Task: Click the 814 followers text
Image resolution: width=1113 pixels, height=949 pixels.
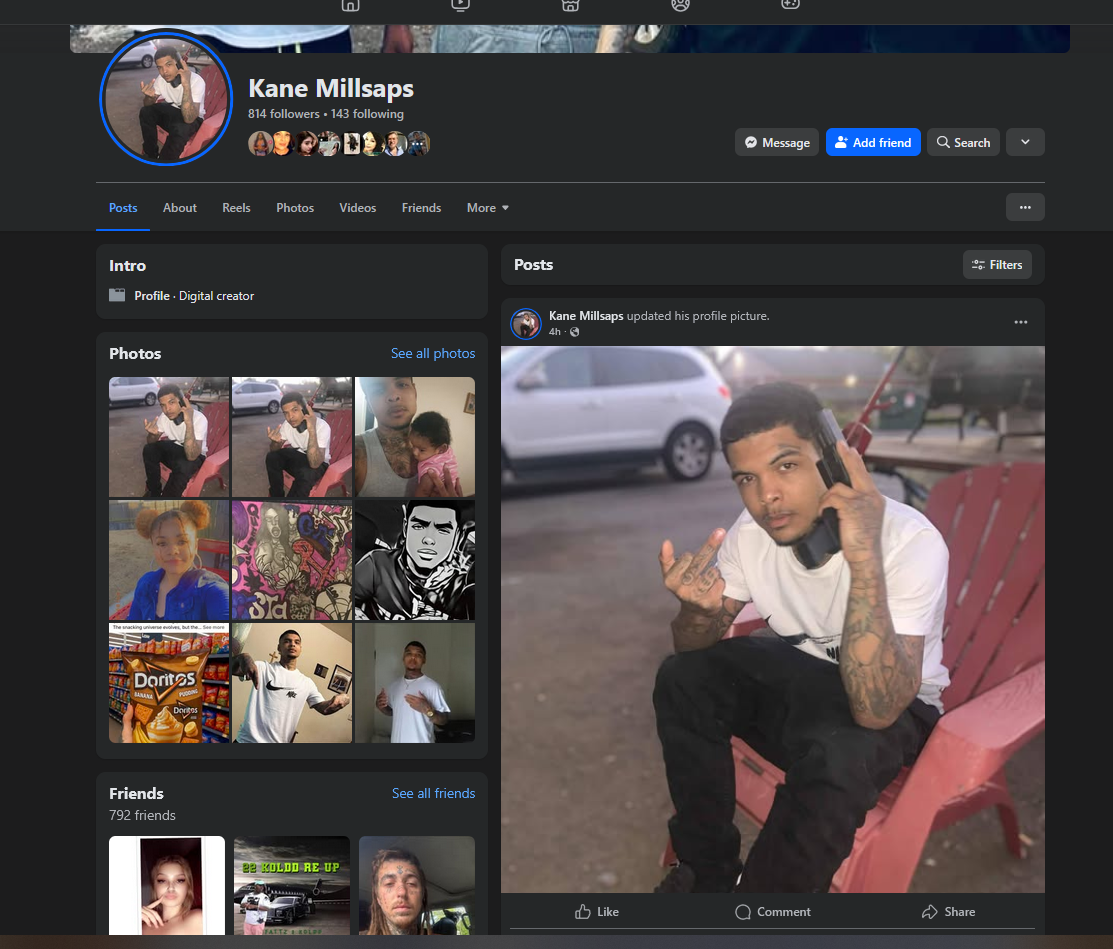Action: pyautogui.click(x=283, y=114)
